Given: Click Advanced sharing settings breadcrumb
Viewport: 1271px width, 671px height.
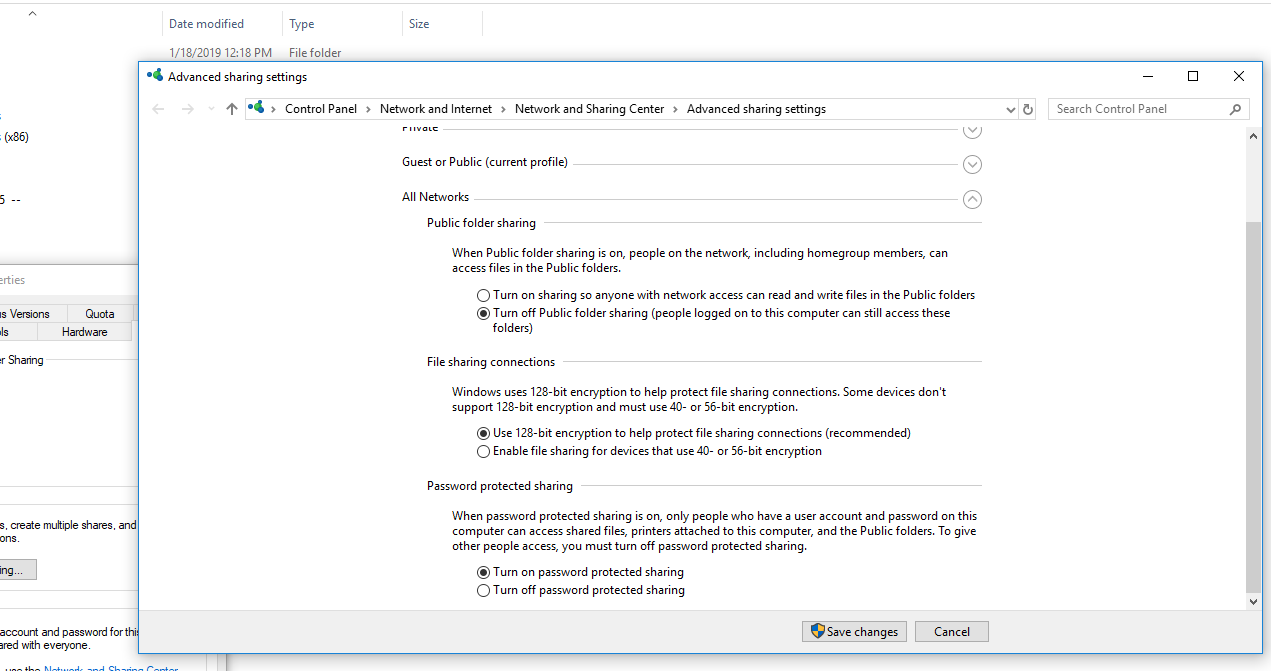Looking at the screenshot, I should 756,109.
